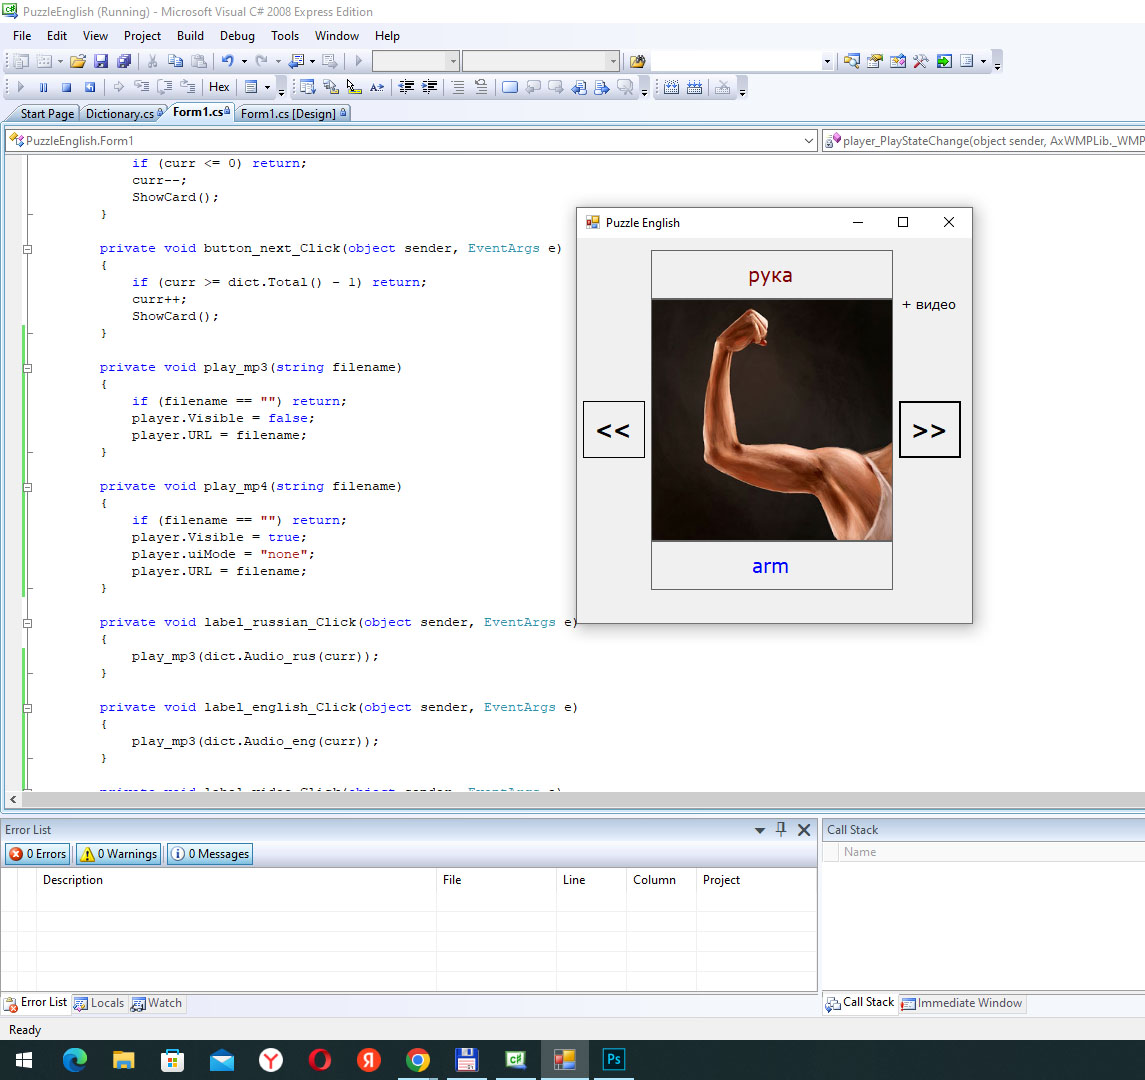The width and height of the screenshot is (1145, 1080).
Task: Comment out selected lines icon
Action: click(x=458, y=87)
